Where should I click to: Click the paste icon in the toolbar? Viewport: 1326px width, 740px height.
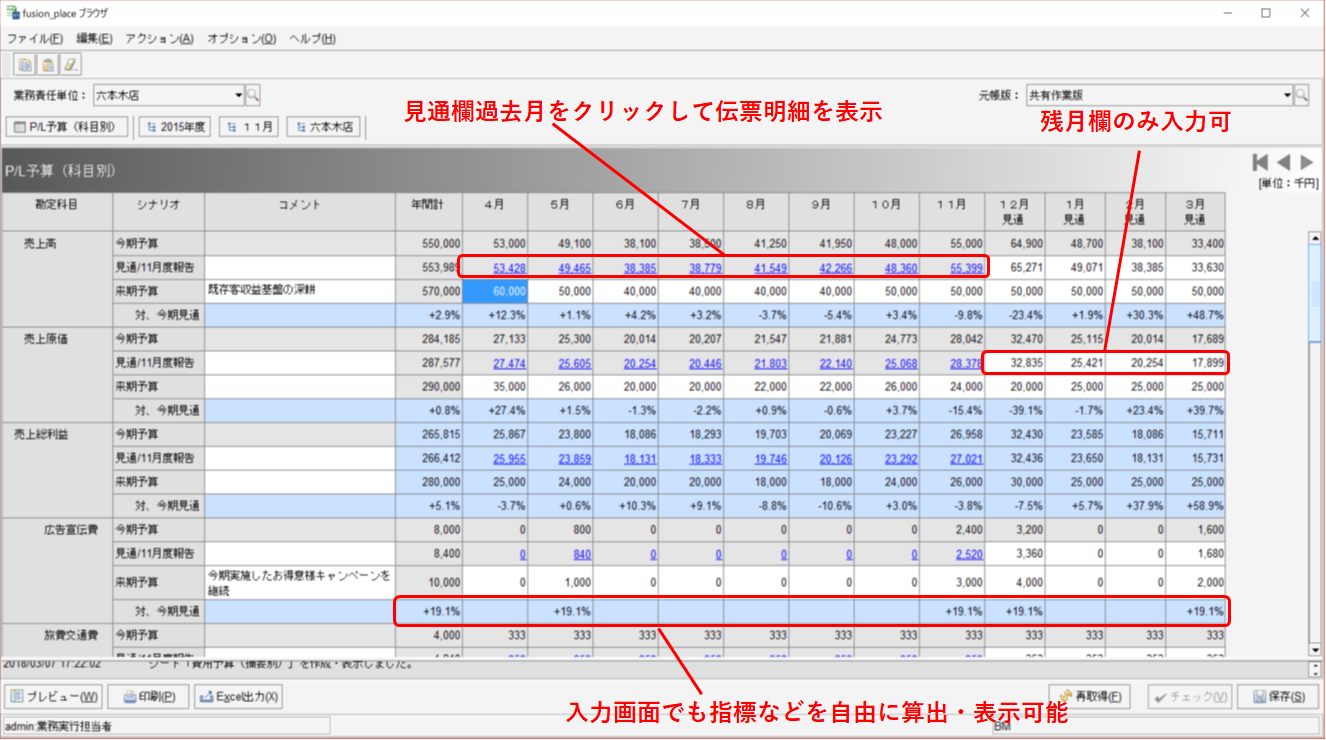[48, 65]
